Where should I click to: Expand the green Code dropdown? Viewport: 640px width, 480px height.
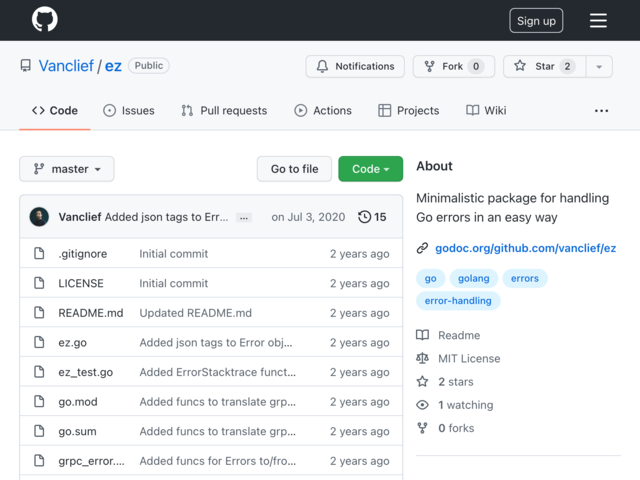point(370,169)
